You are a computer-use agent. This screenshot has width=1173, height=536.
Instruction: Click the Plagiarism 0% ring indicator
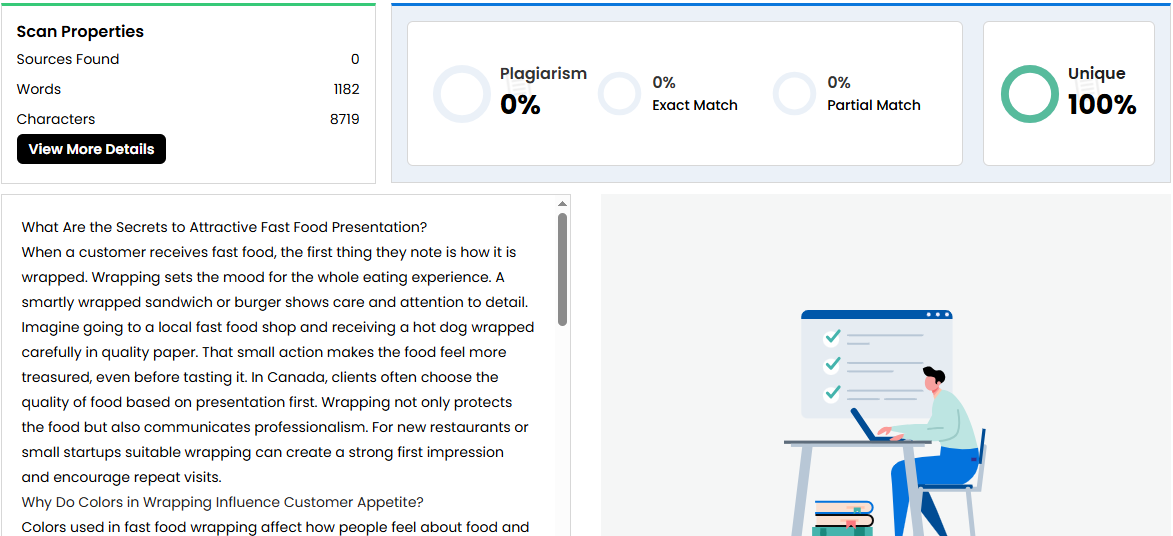[x=462, y=94]
